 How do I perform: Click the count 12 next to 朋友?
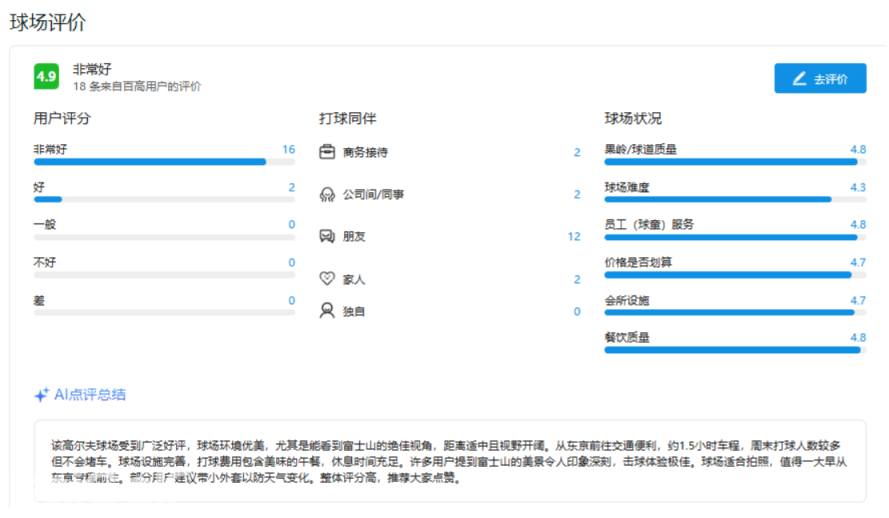tap(574, 236)
